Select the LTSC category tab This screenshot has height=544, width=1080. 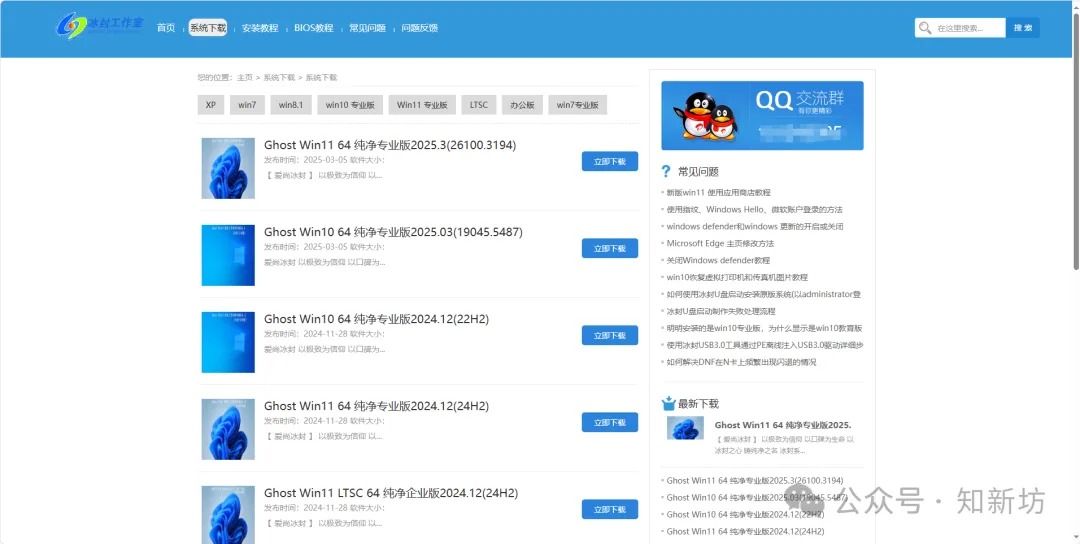tap(479, 105)
